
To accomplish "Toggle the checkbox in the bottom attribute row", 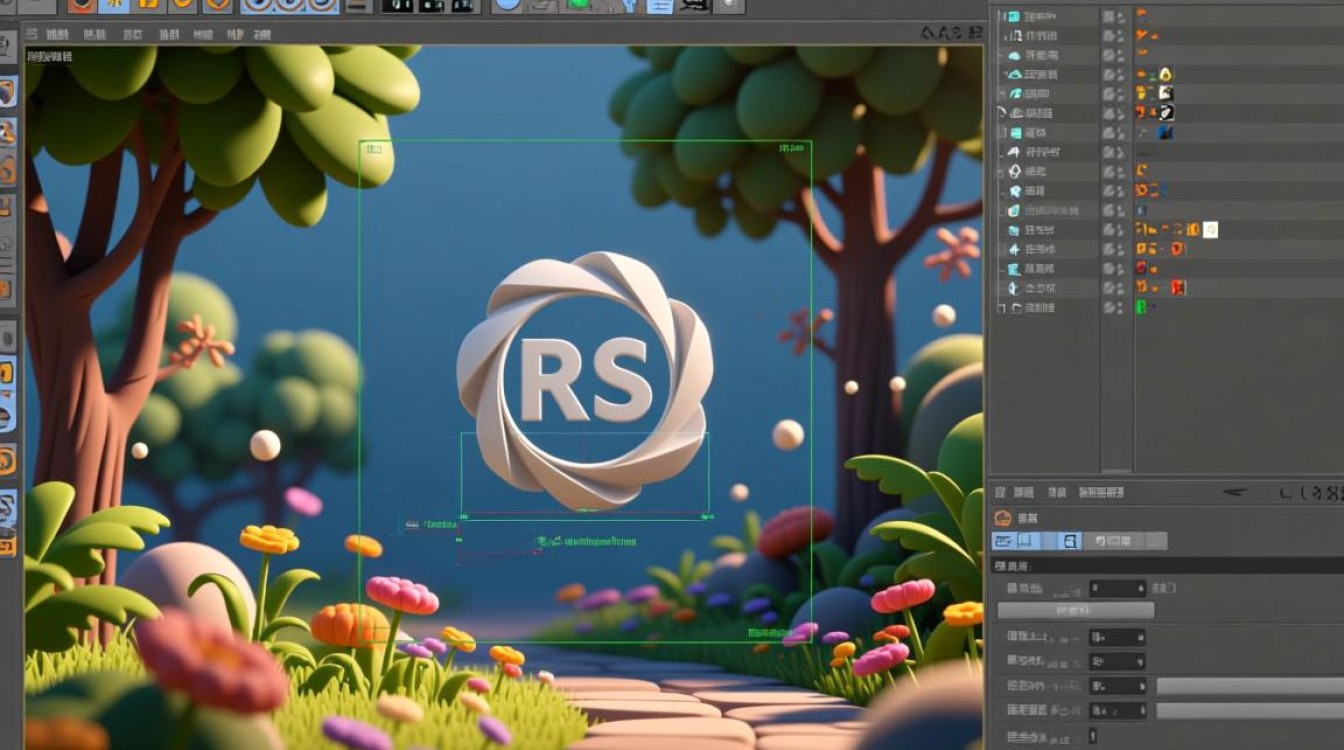I will point(1092,736).
